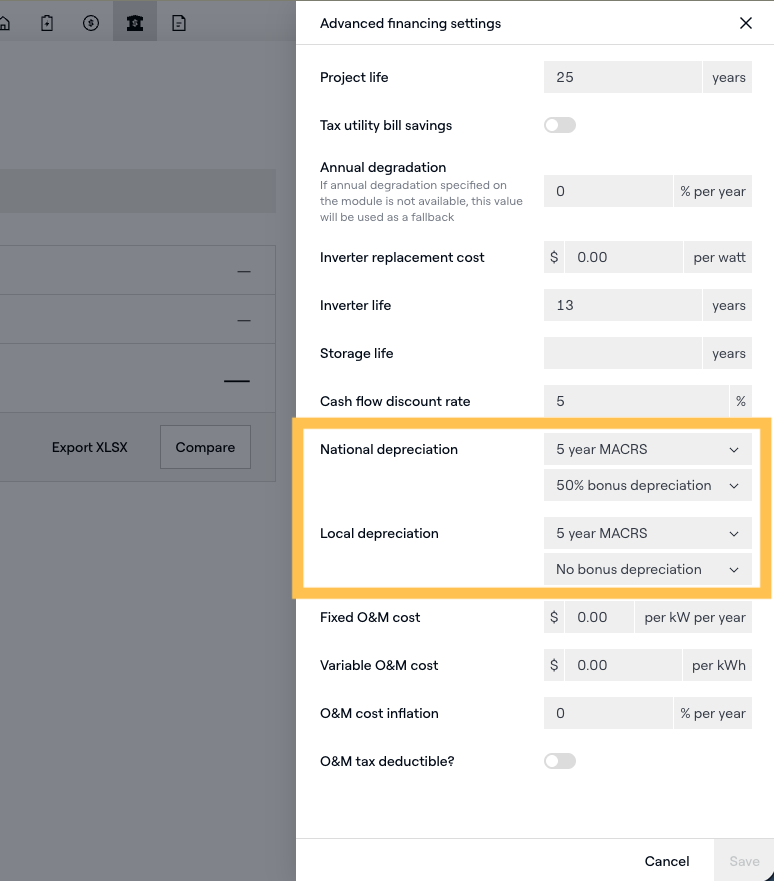774x881 pixels.
Task: Select the bank financing icon tab
Action: 135,23
